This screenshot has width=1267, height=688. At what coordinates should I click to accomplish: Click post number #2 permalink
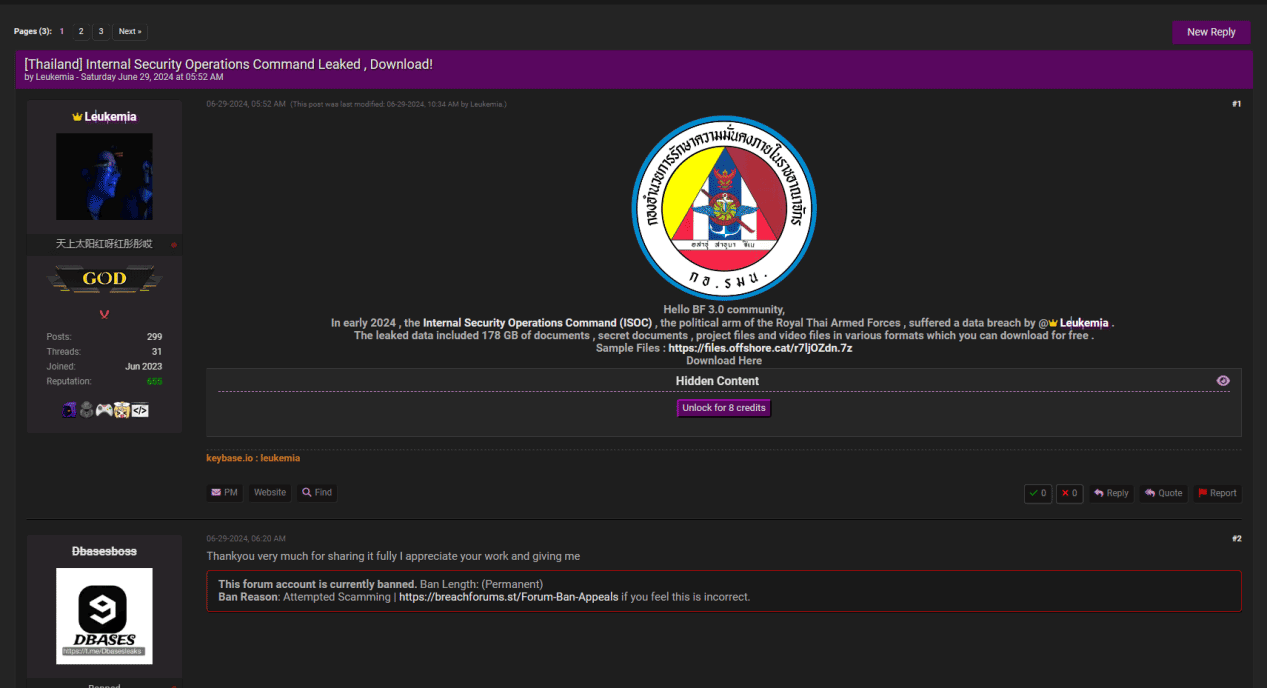(1236, 539)
